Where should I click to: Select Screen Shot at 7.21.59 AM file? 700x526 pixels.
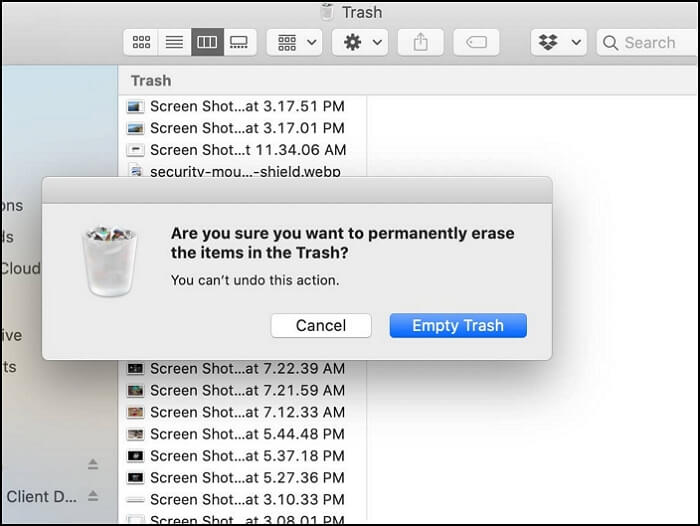(246, 390)
